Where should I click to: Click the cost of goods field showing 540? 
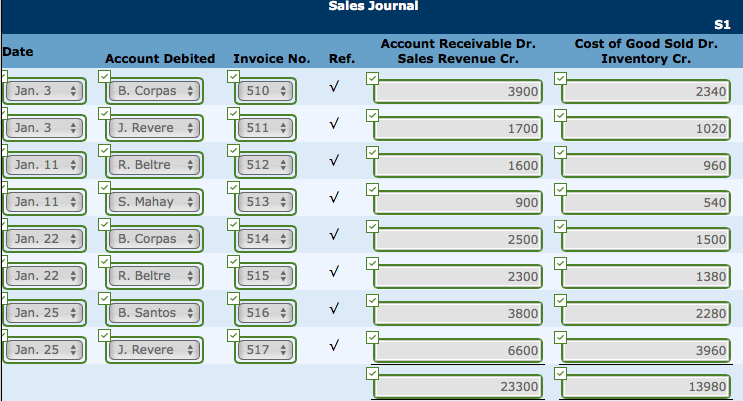coord(645,202)
